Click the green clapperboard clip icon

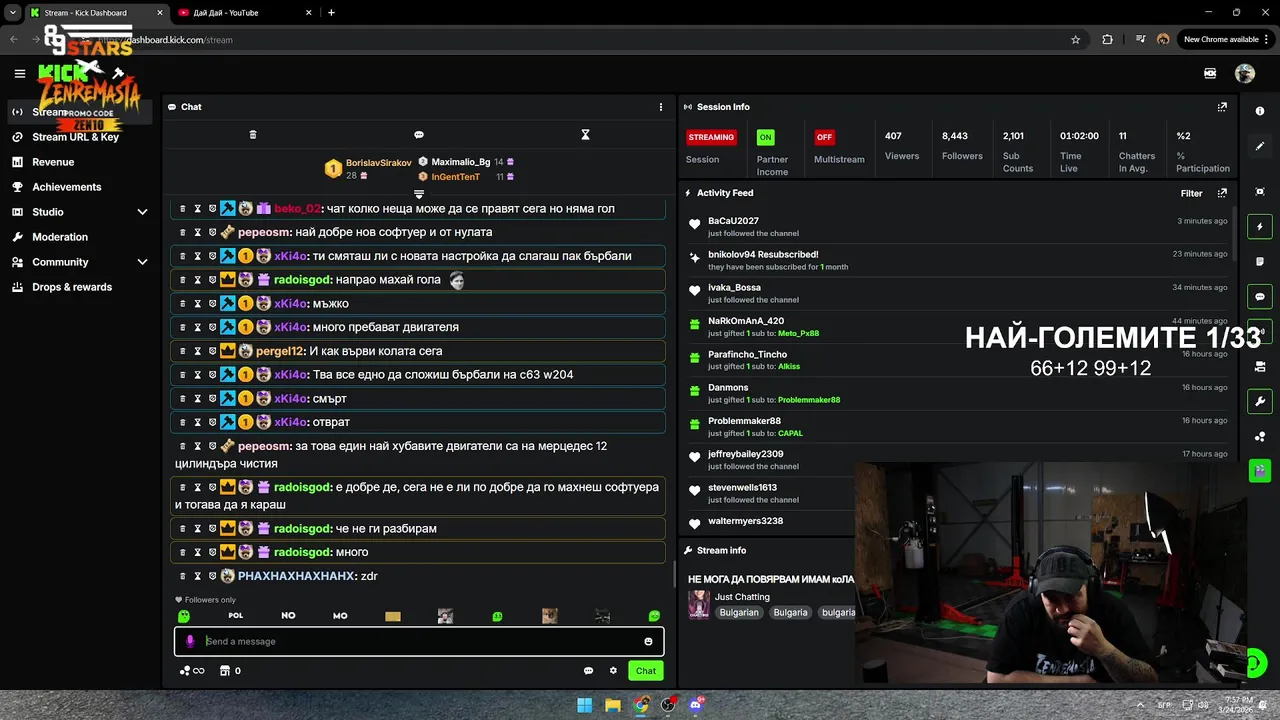tap(1260, 470)
